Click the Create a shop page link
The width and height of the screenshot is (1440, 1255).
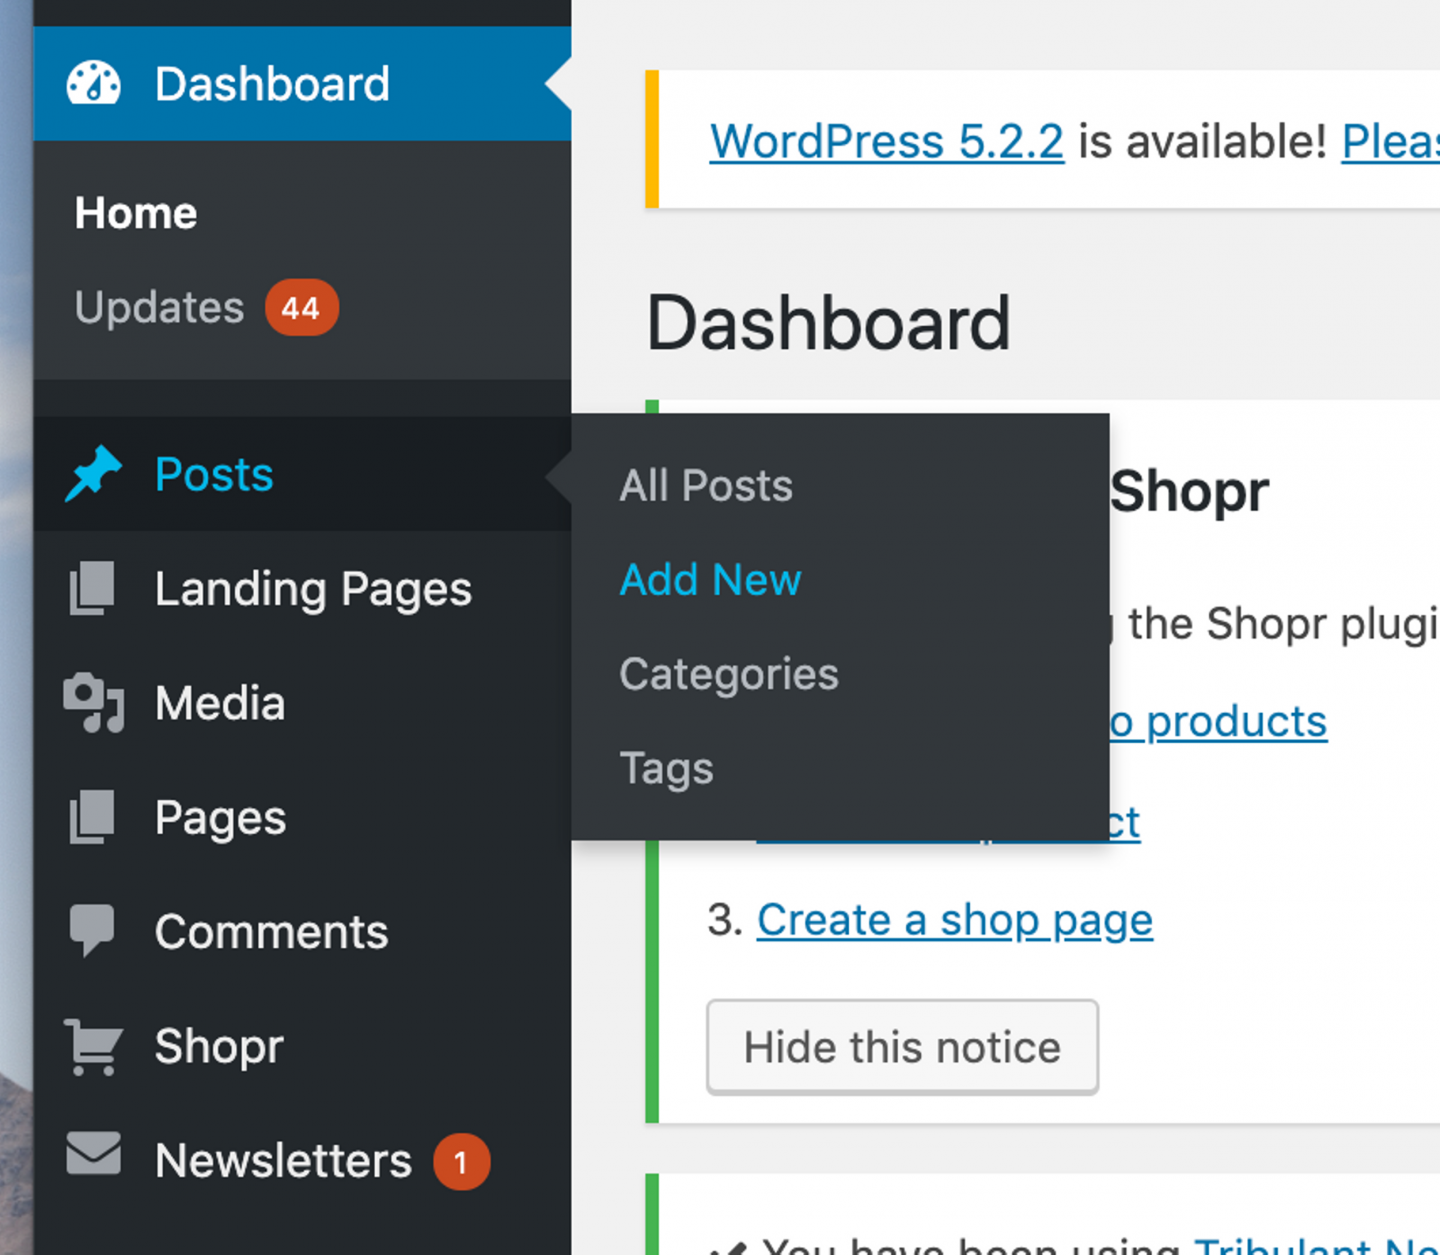point(954,920)
